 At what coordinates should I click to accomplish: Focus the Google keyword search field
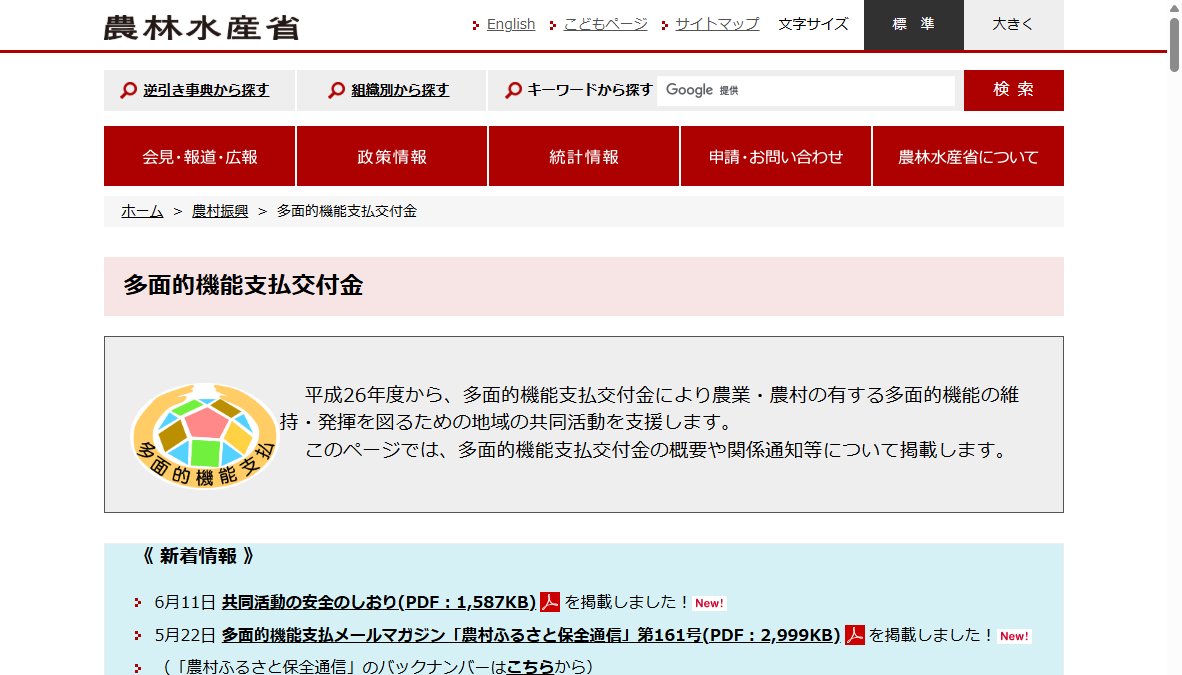tap(806, 91)
